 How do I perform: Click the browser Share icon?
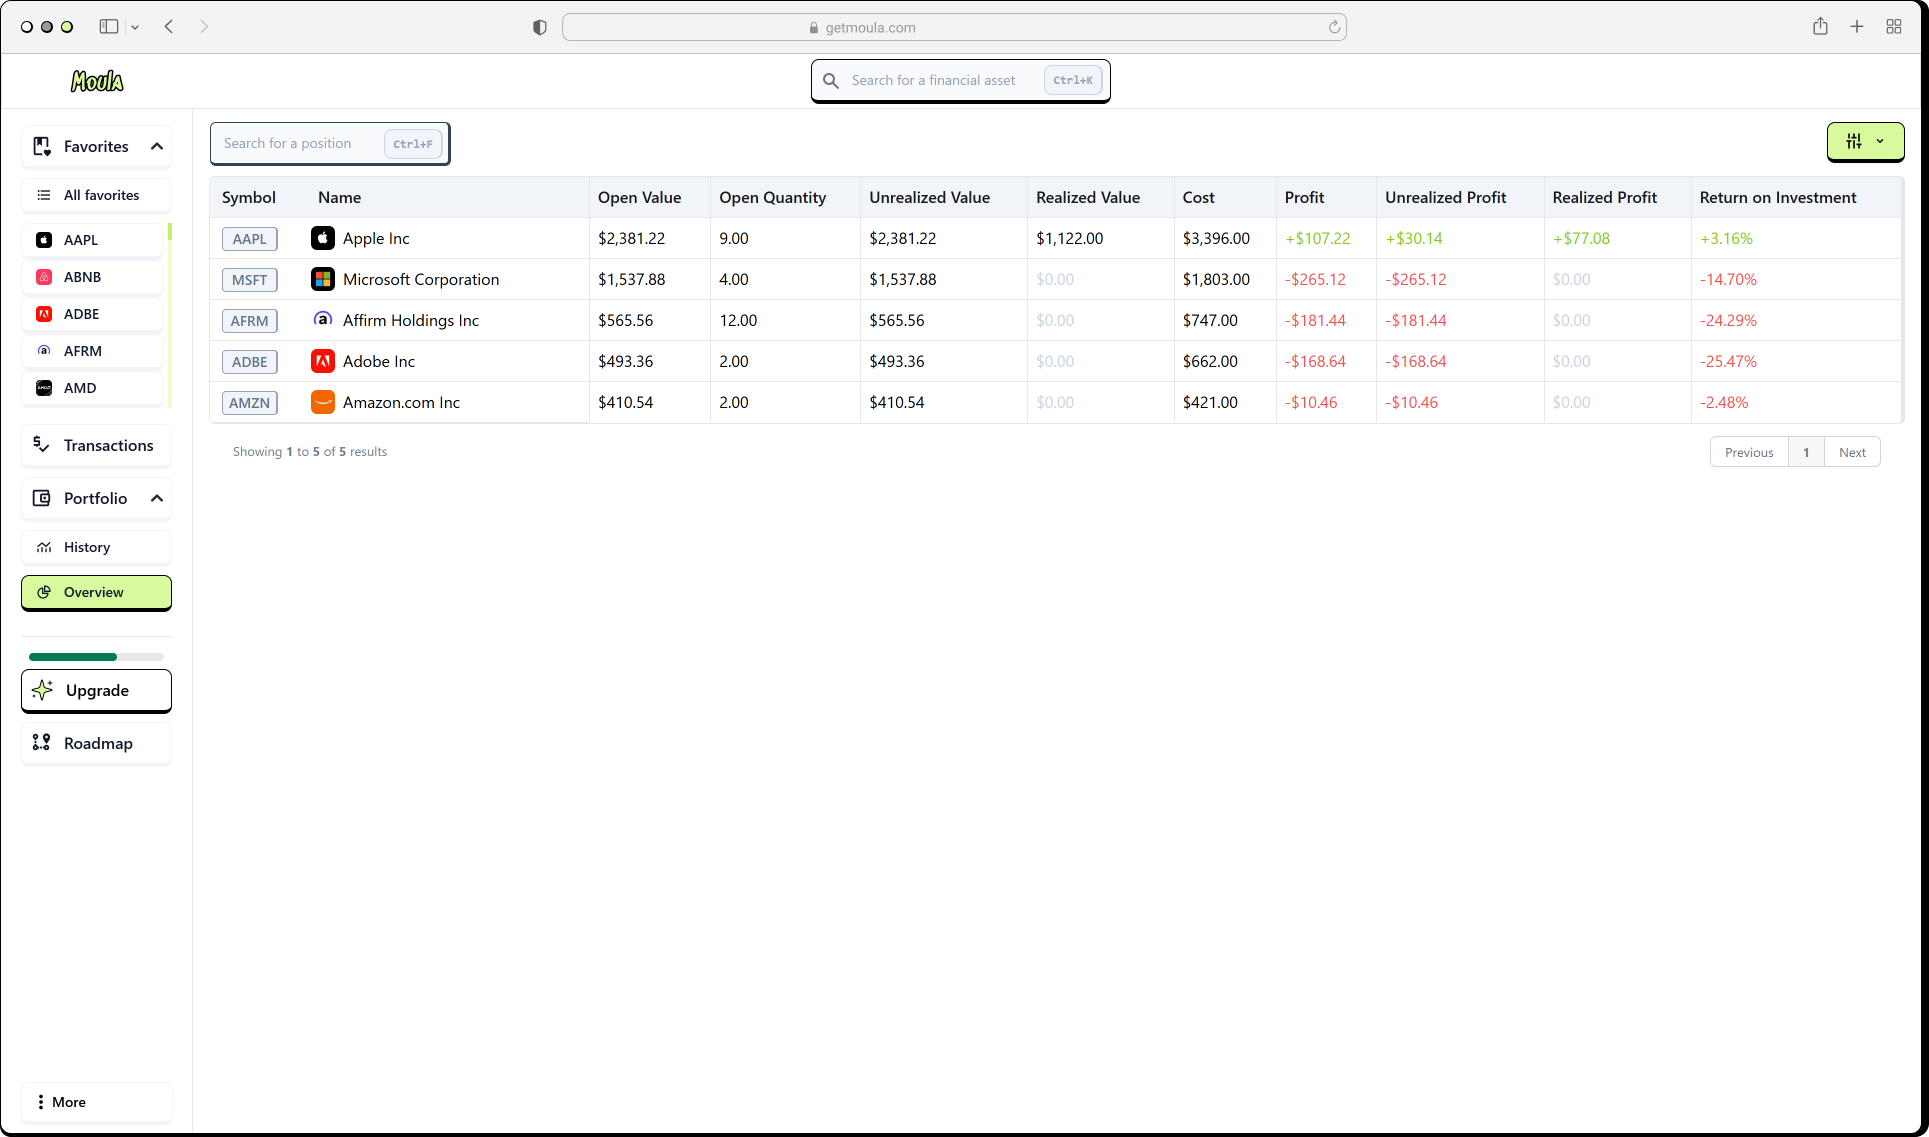1820,26
